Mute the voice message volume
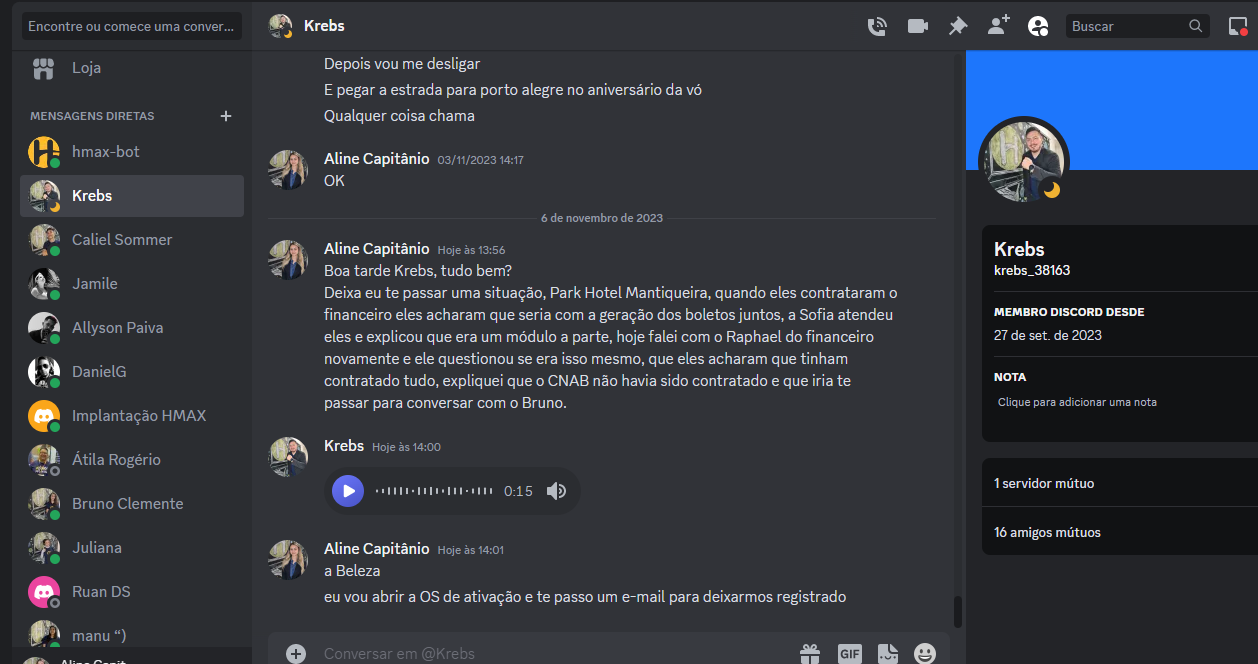Image resolution: width=1258 pixels, height=664 pixels. (x=557, y=491)
